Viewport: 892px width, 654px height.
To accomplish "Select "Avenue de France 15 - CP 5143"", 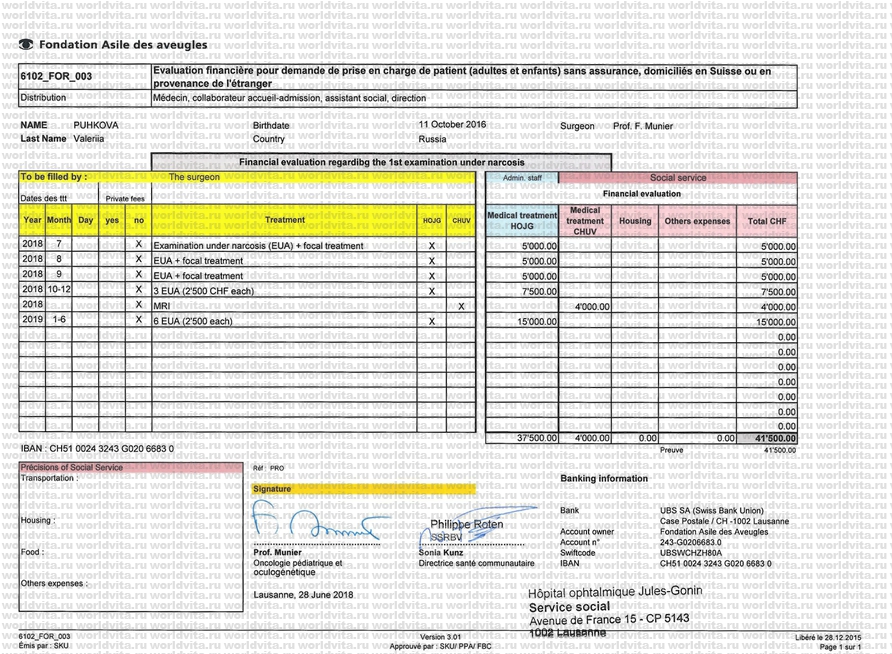I will 609,619.
